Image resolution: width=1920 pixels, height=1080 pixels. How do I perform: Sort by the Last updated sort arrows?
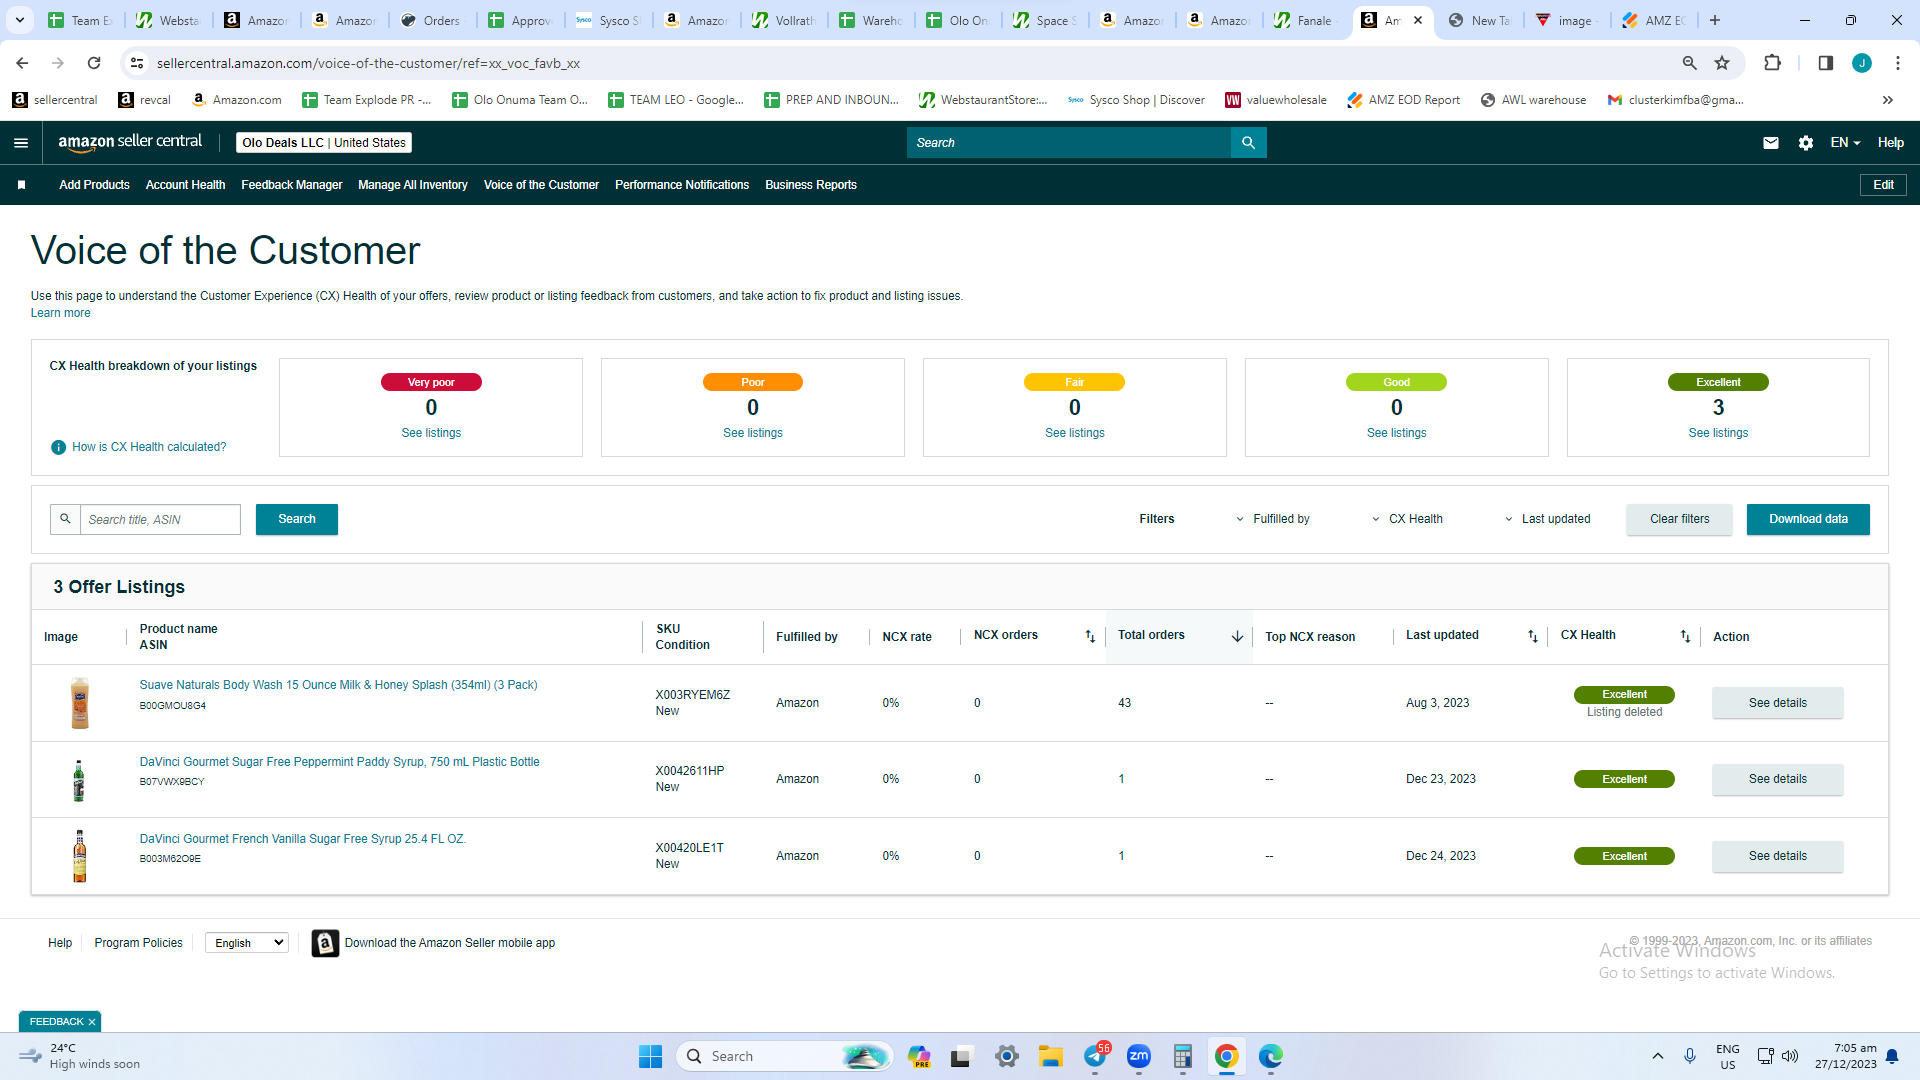pos(1533,636)
